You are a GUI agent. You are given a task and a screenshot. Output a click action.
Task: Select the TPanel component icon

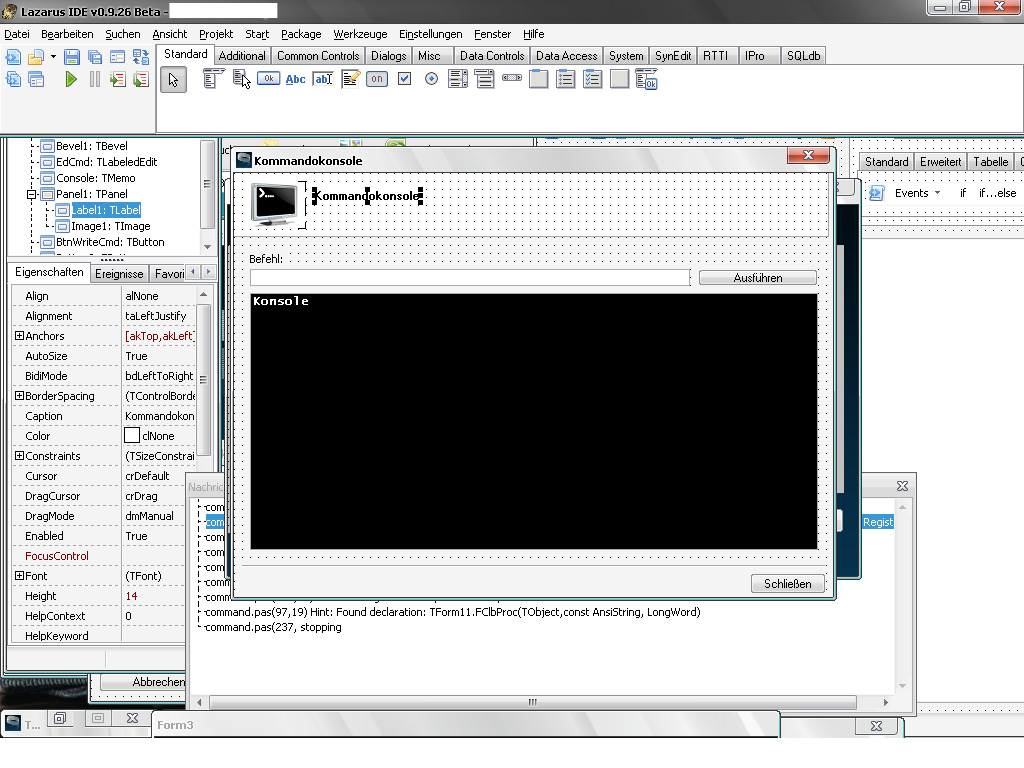click(619, 79)
